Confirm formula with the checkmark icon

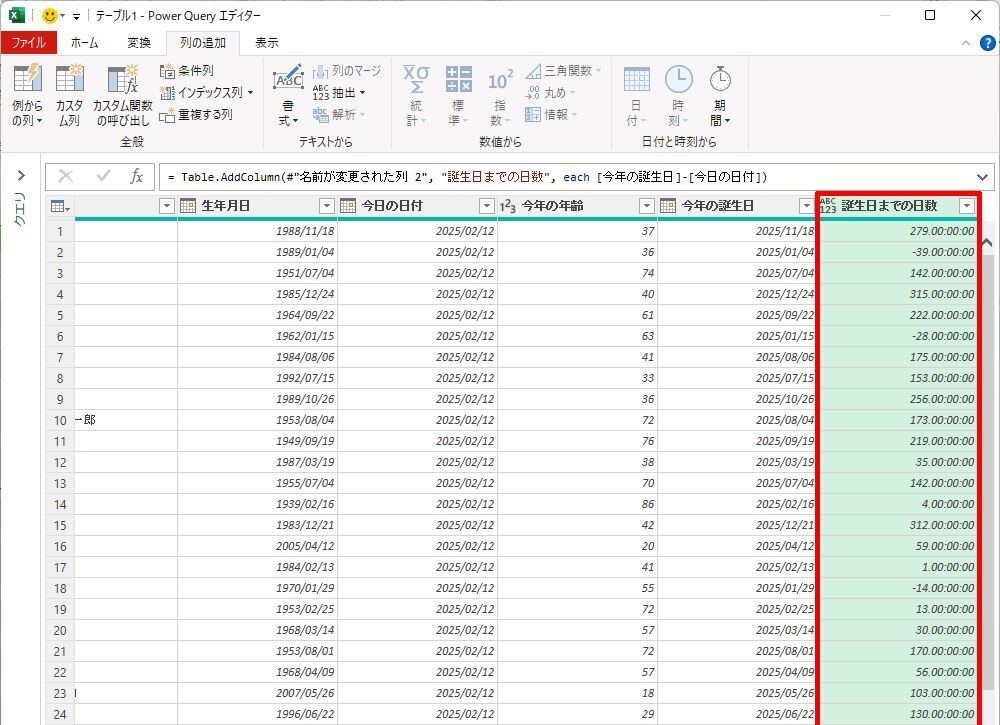click(103, 177)
